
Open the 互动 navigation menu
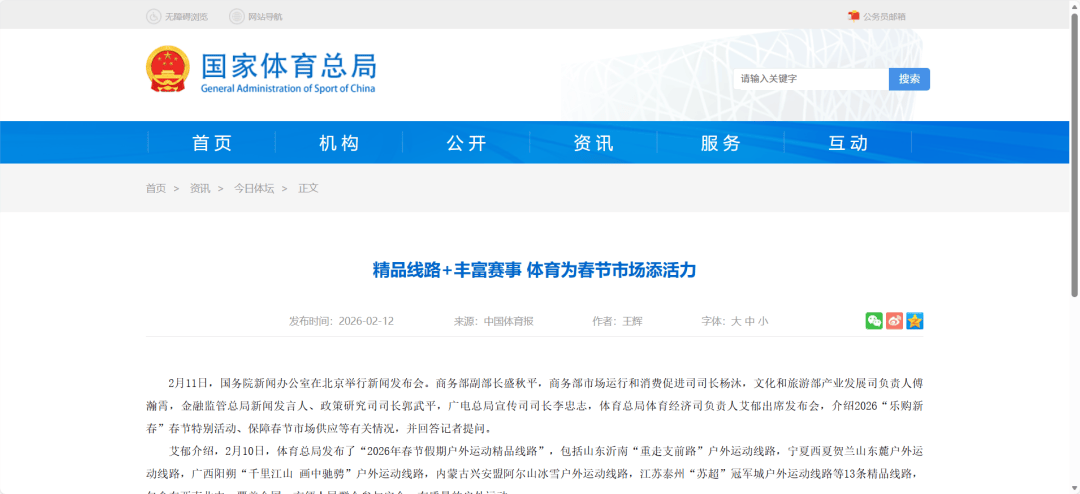tap(849, 143)
